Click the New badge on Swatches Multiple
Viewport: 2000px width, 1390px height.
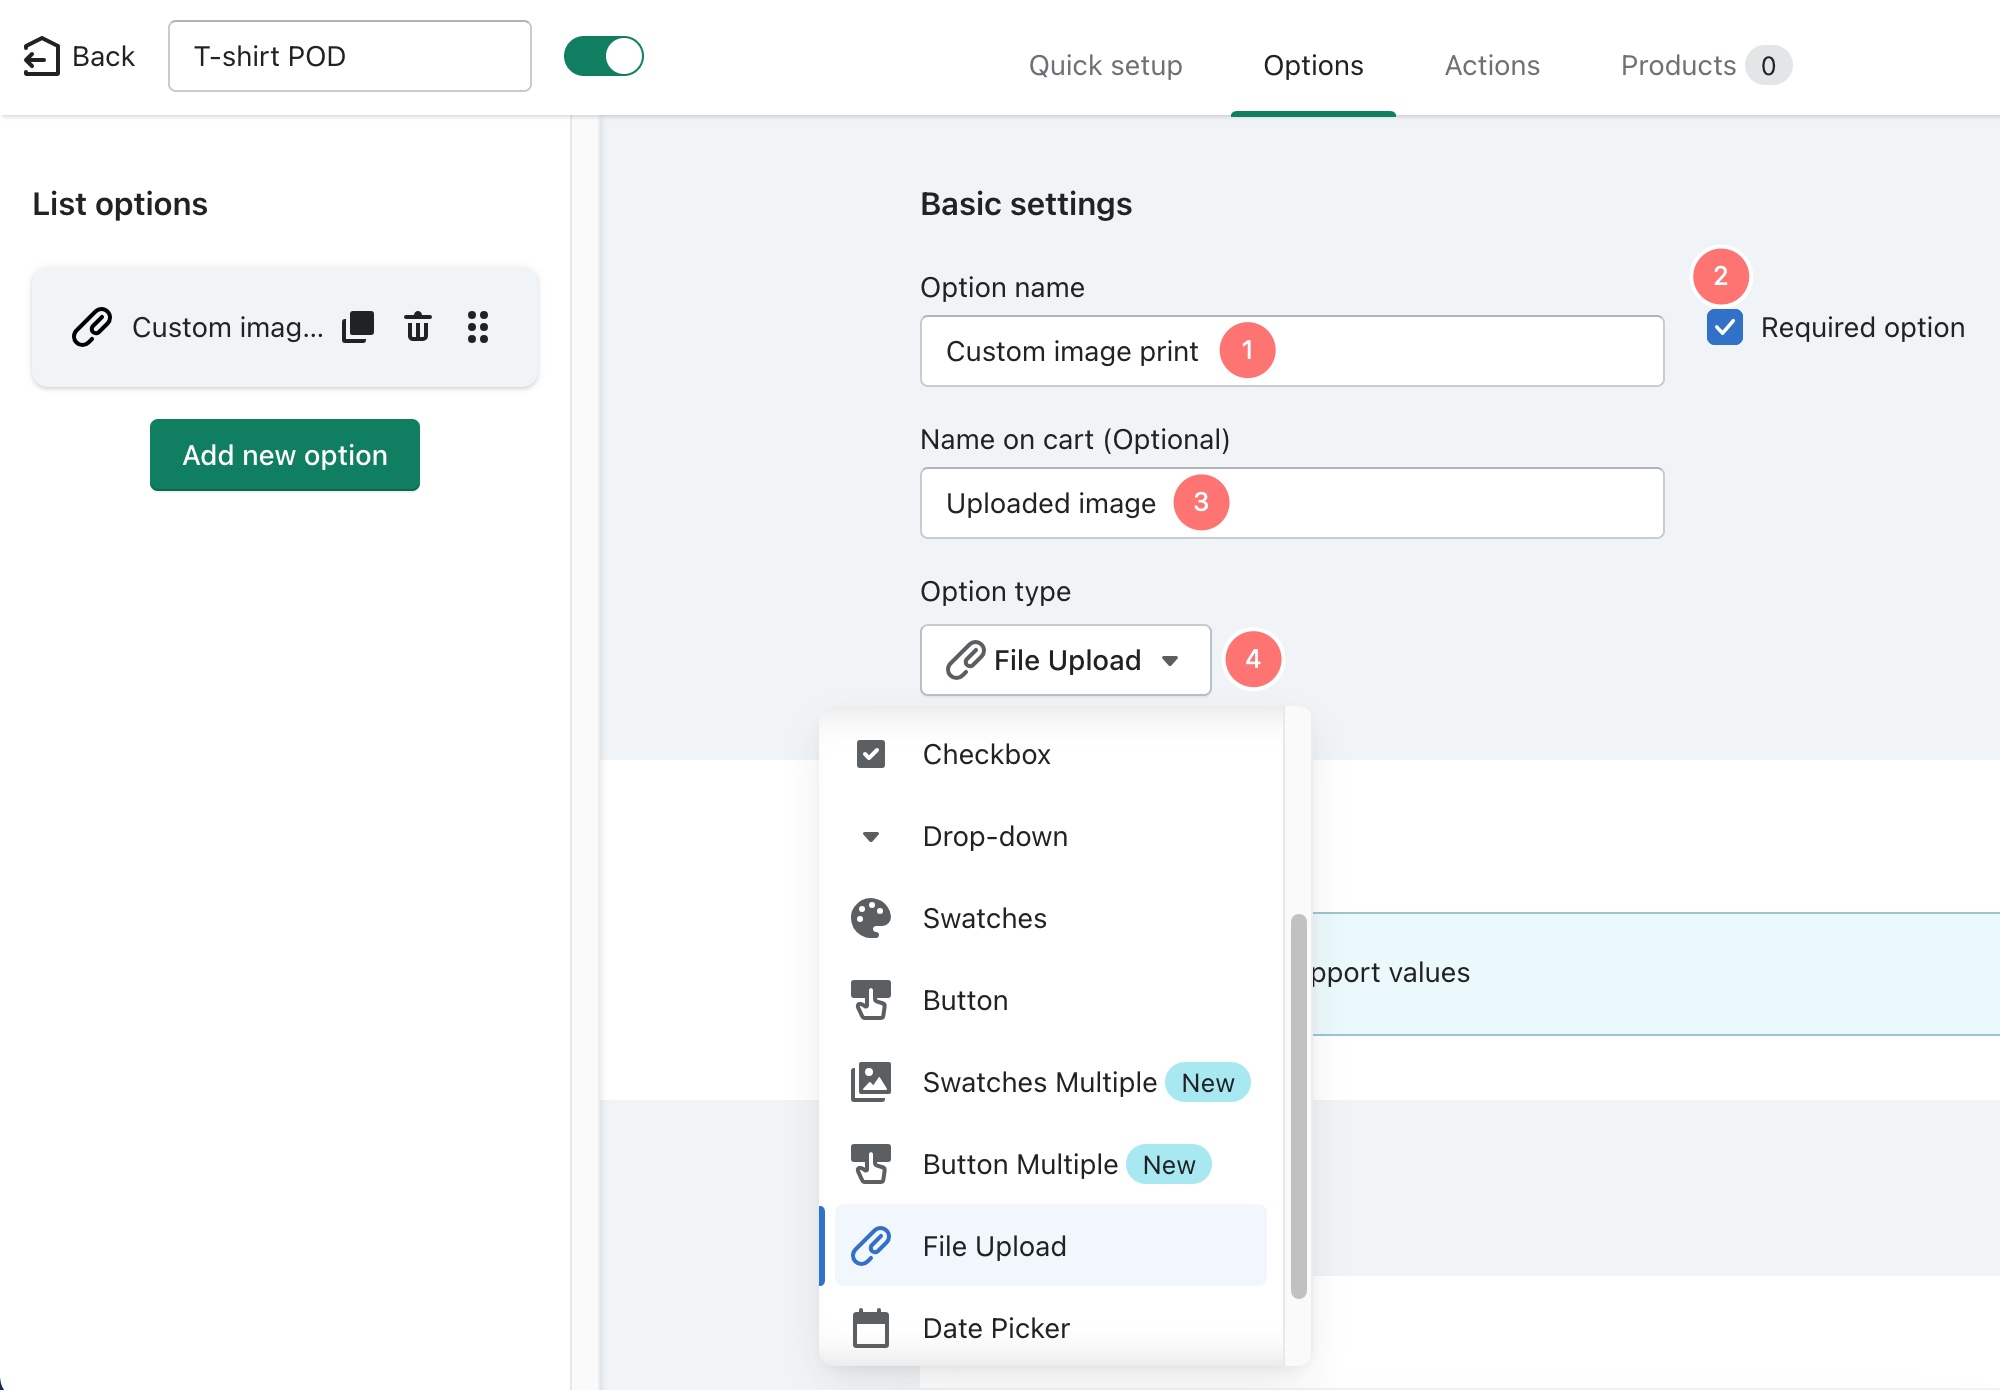(1208, 1082)
